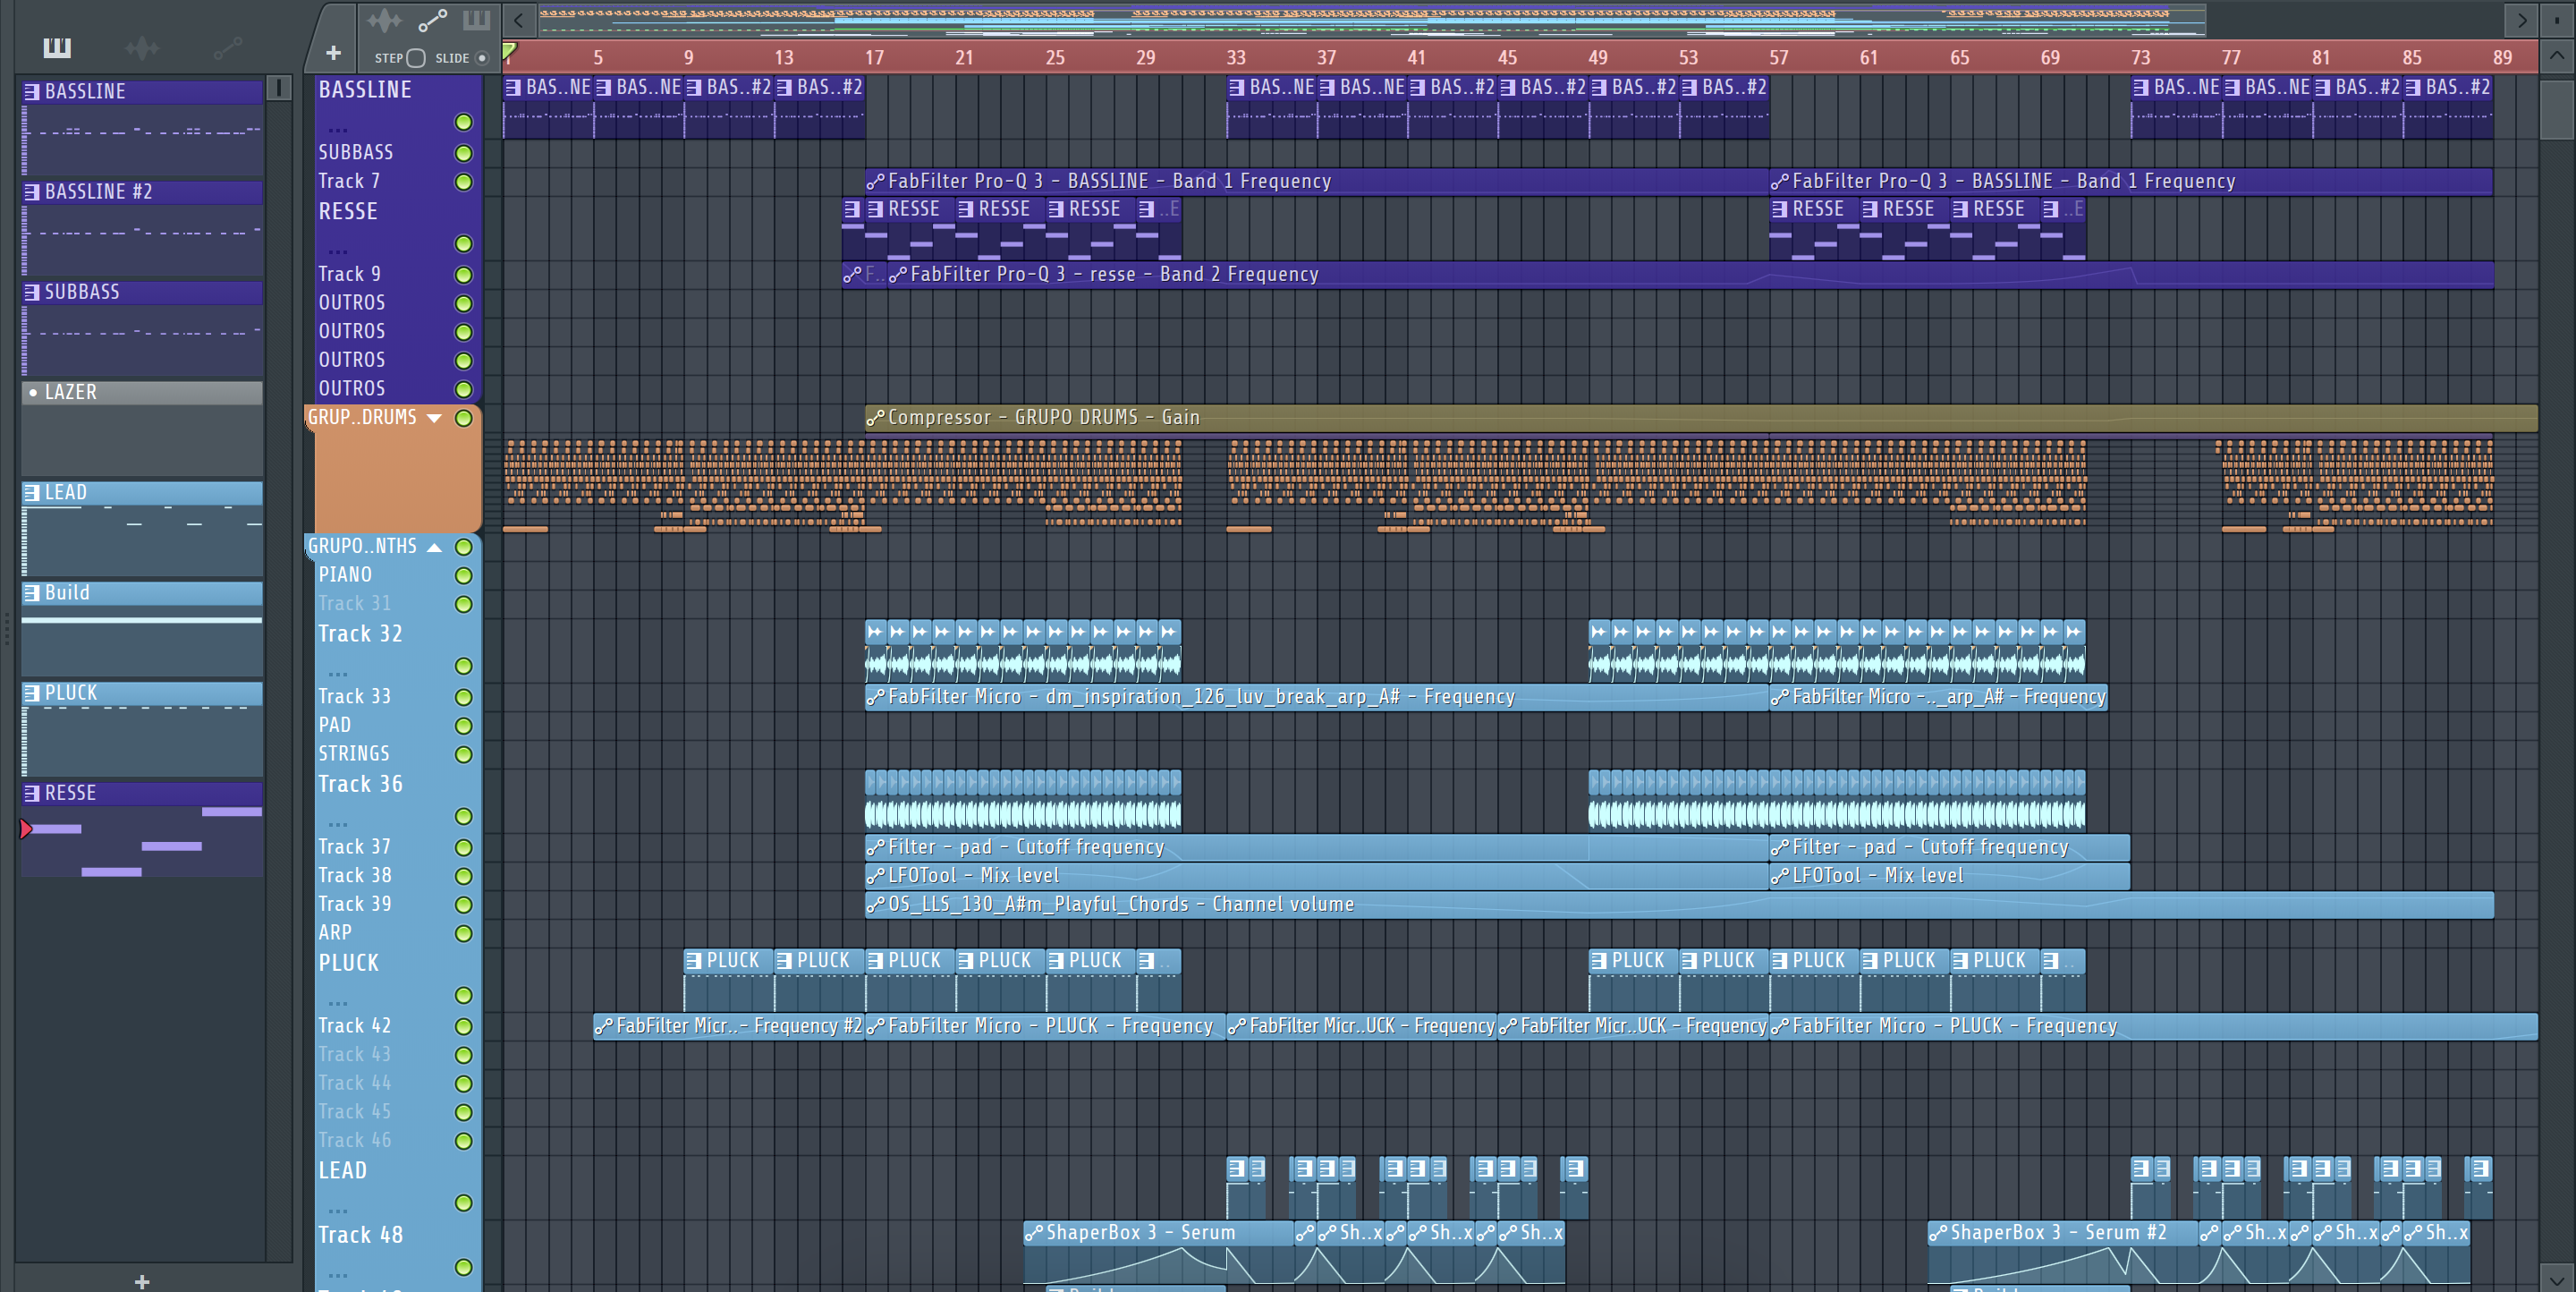Select the PLUCK track header

point(398,979)
